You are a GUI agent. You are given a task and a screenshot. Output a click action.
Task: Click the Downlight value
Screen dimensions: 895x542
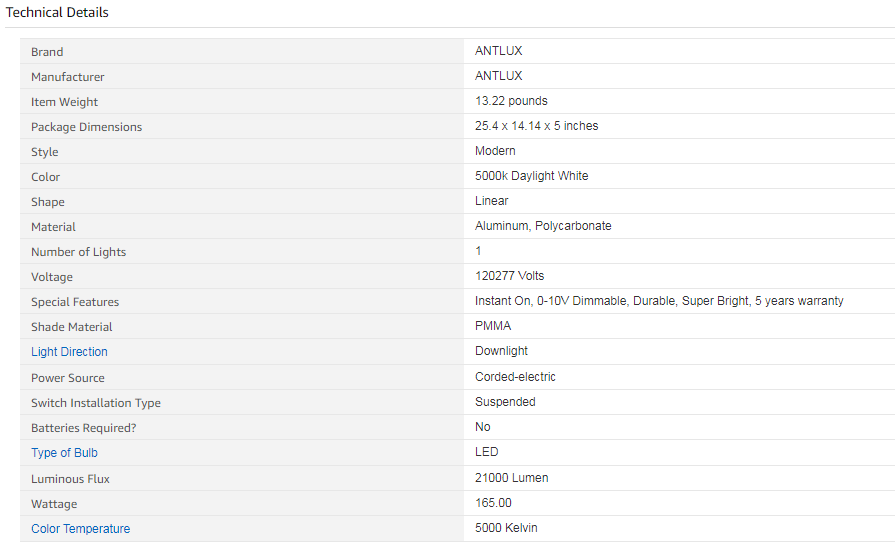(x=501, y=351)
